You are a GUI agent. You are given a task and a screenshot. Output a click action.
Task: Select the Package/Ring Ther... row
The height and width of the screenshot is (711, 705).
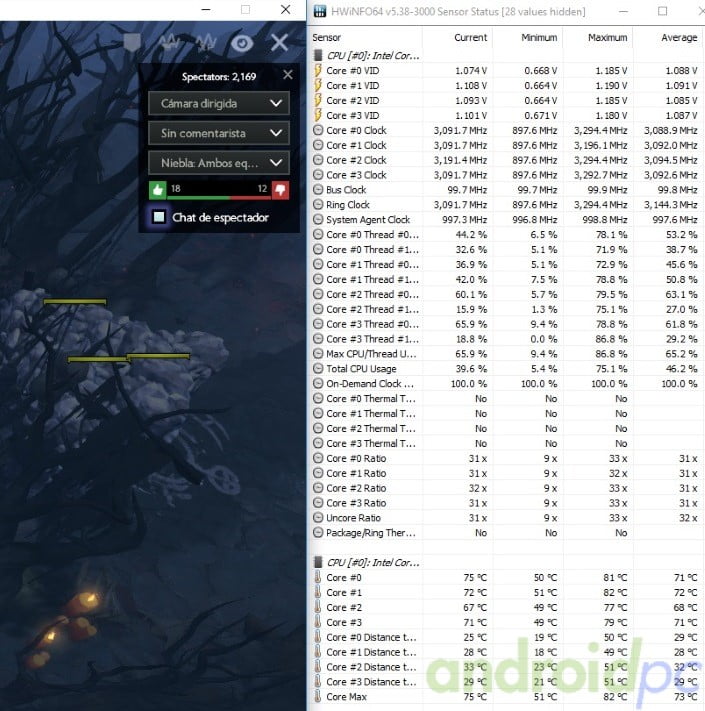coord(506,533)
